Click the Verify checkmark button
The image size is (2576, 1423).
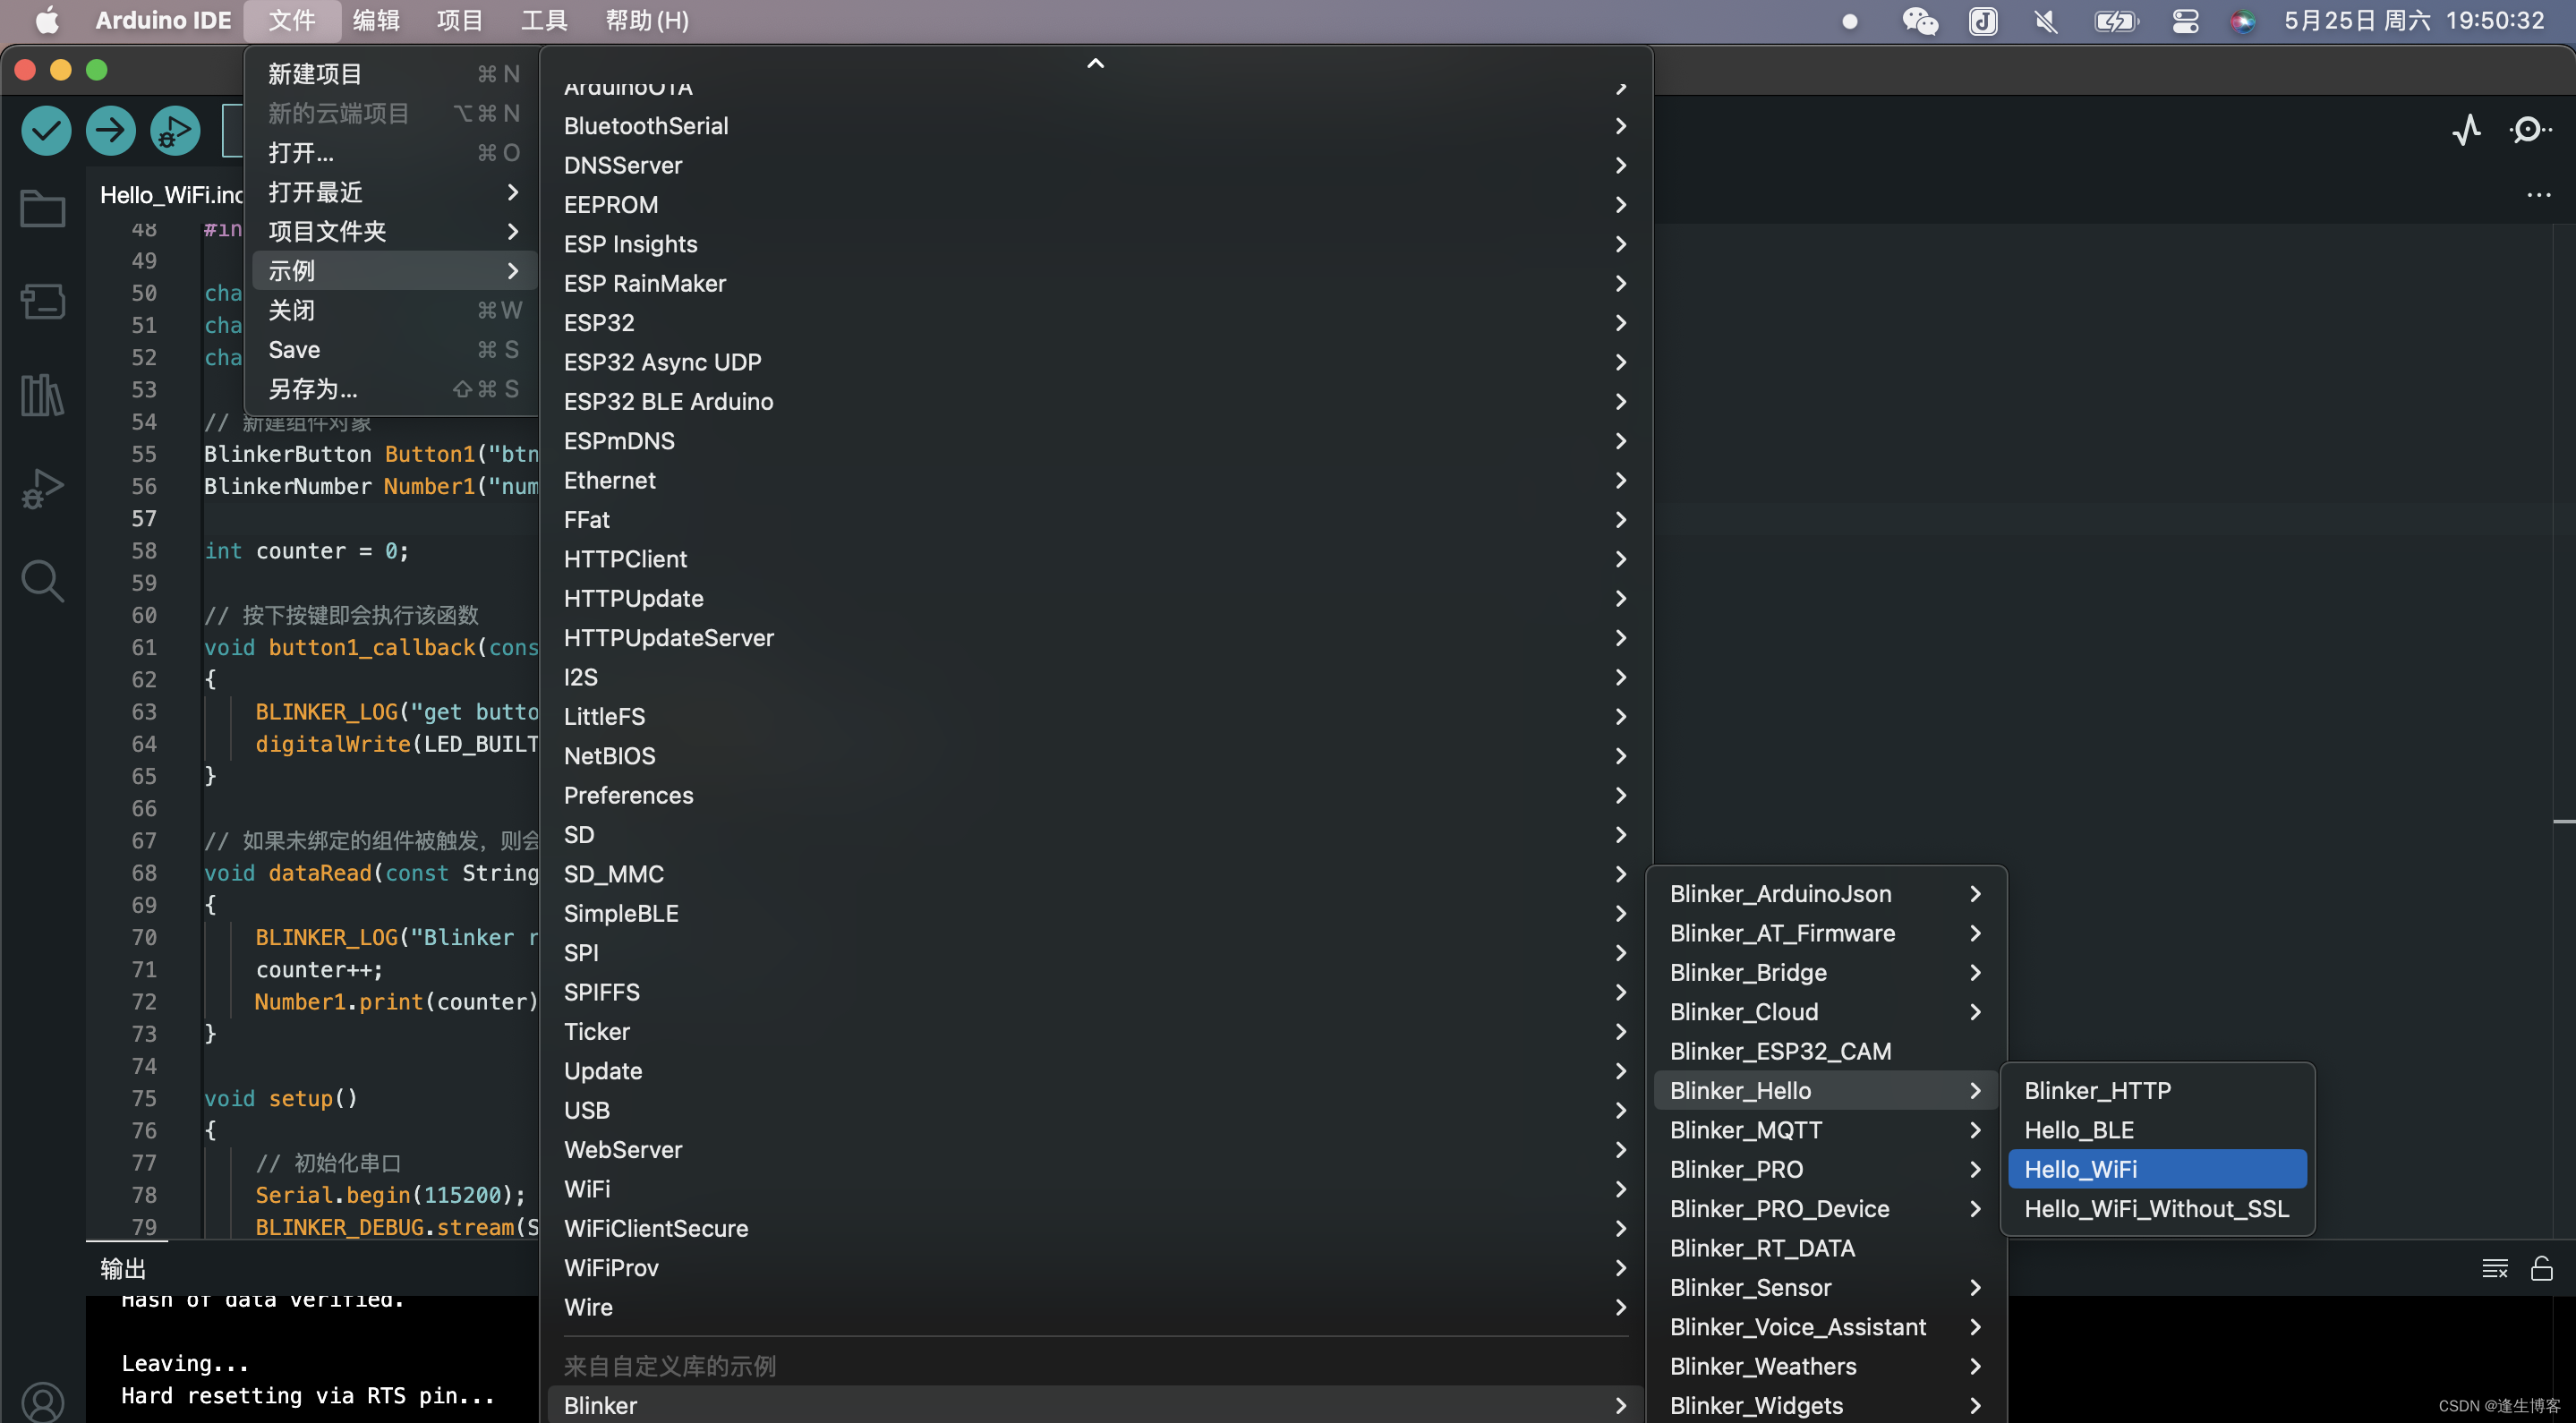pos(46,130)
